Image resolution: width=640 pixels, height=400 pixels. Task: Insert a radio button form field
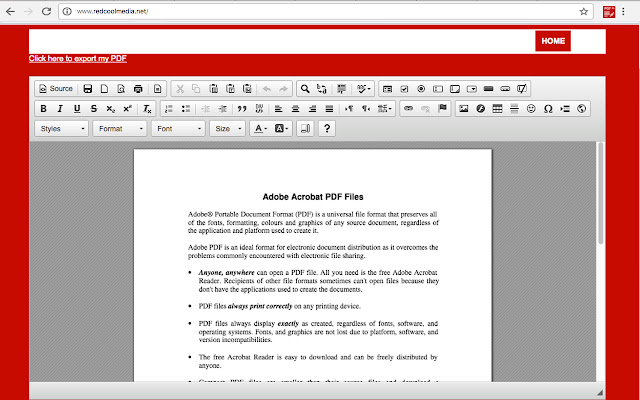coord(421,89)
